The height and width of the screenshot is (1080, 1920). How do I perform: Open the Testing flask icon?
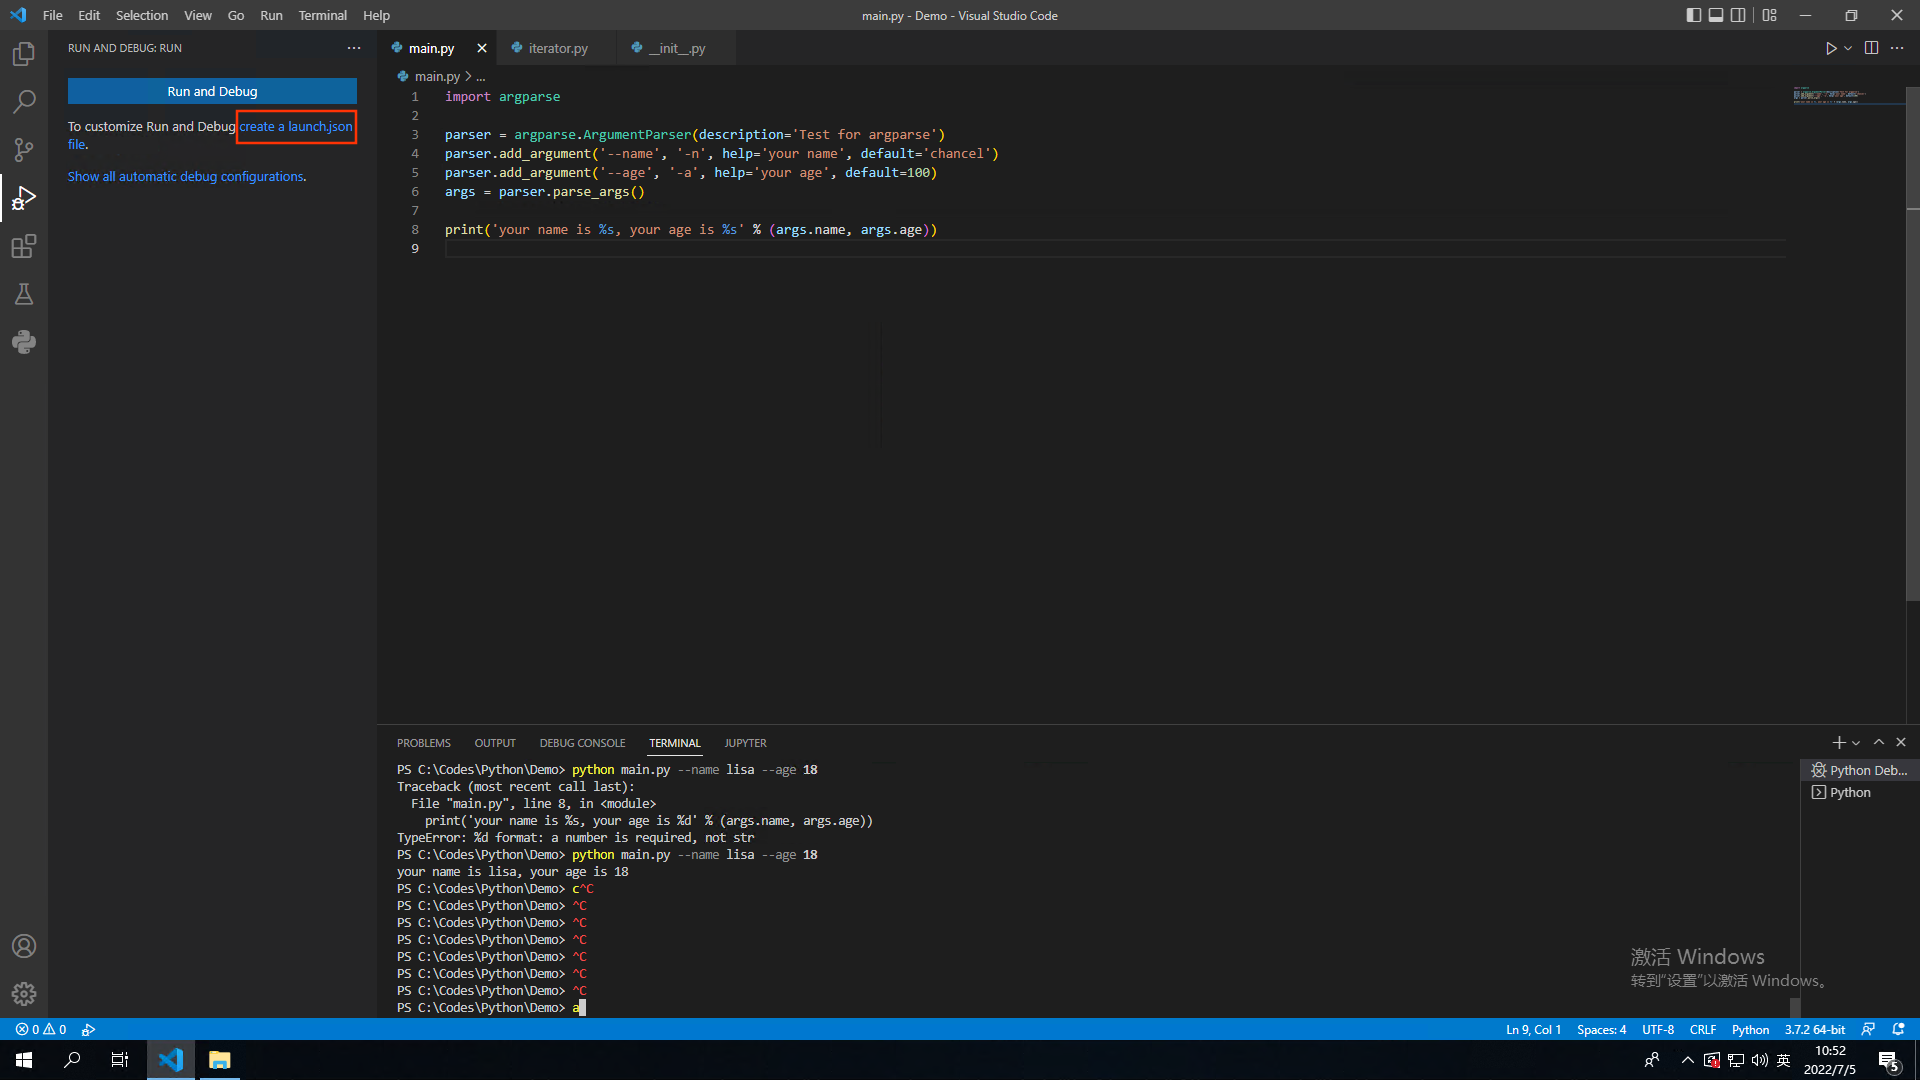24,294
